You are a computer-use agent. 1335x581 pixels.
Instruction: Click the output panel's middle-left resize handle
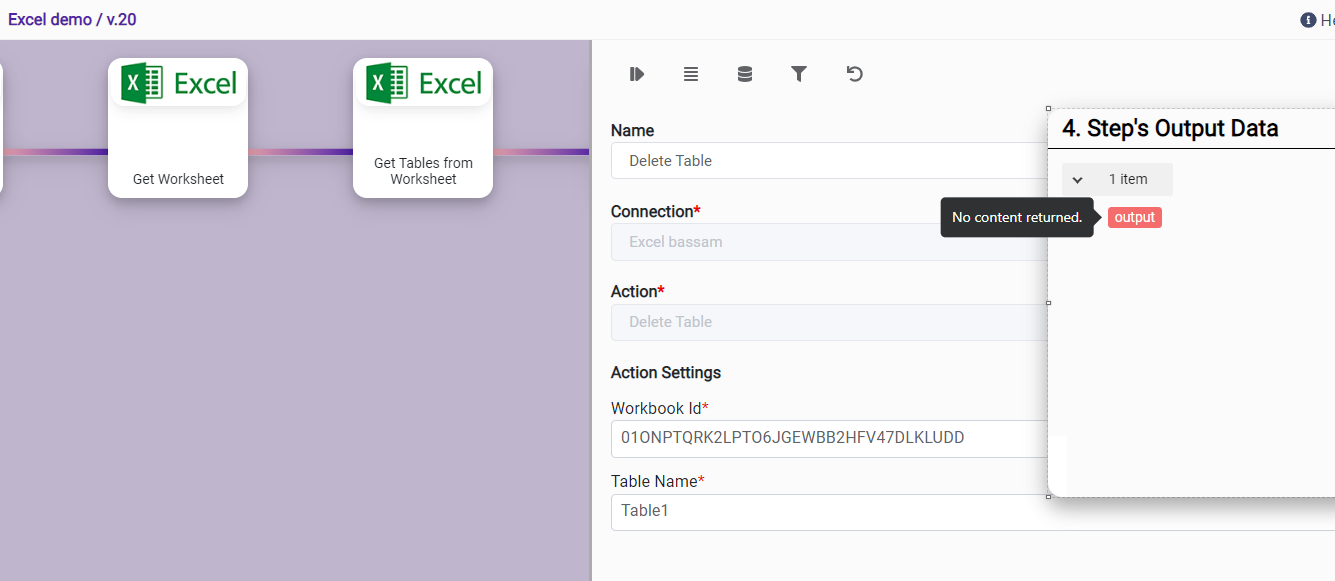coord(1048,302)
